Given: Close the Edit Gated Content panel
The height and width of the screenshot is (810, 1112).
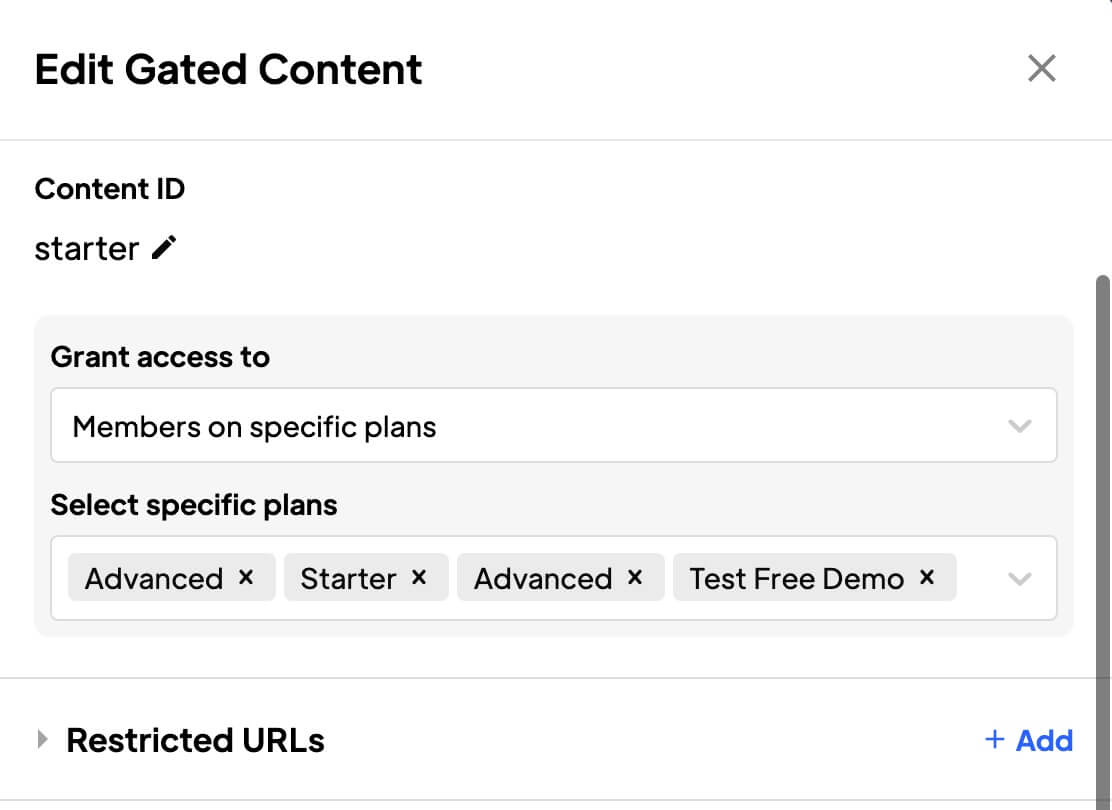Looking at the screenshot, I should pos(1042,69).
